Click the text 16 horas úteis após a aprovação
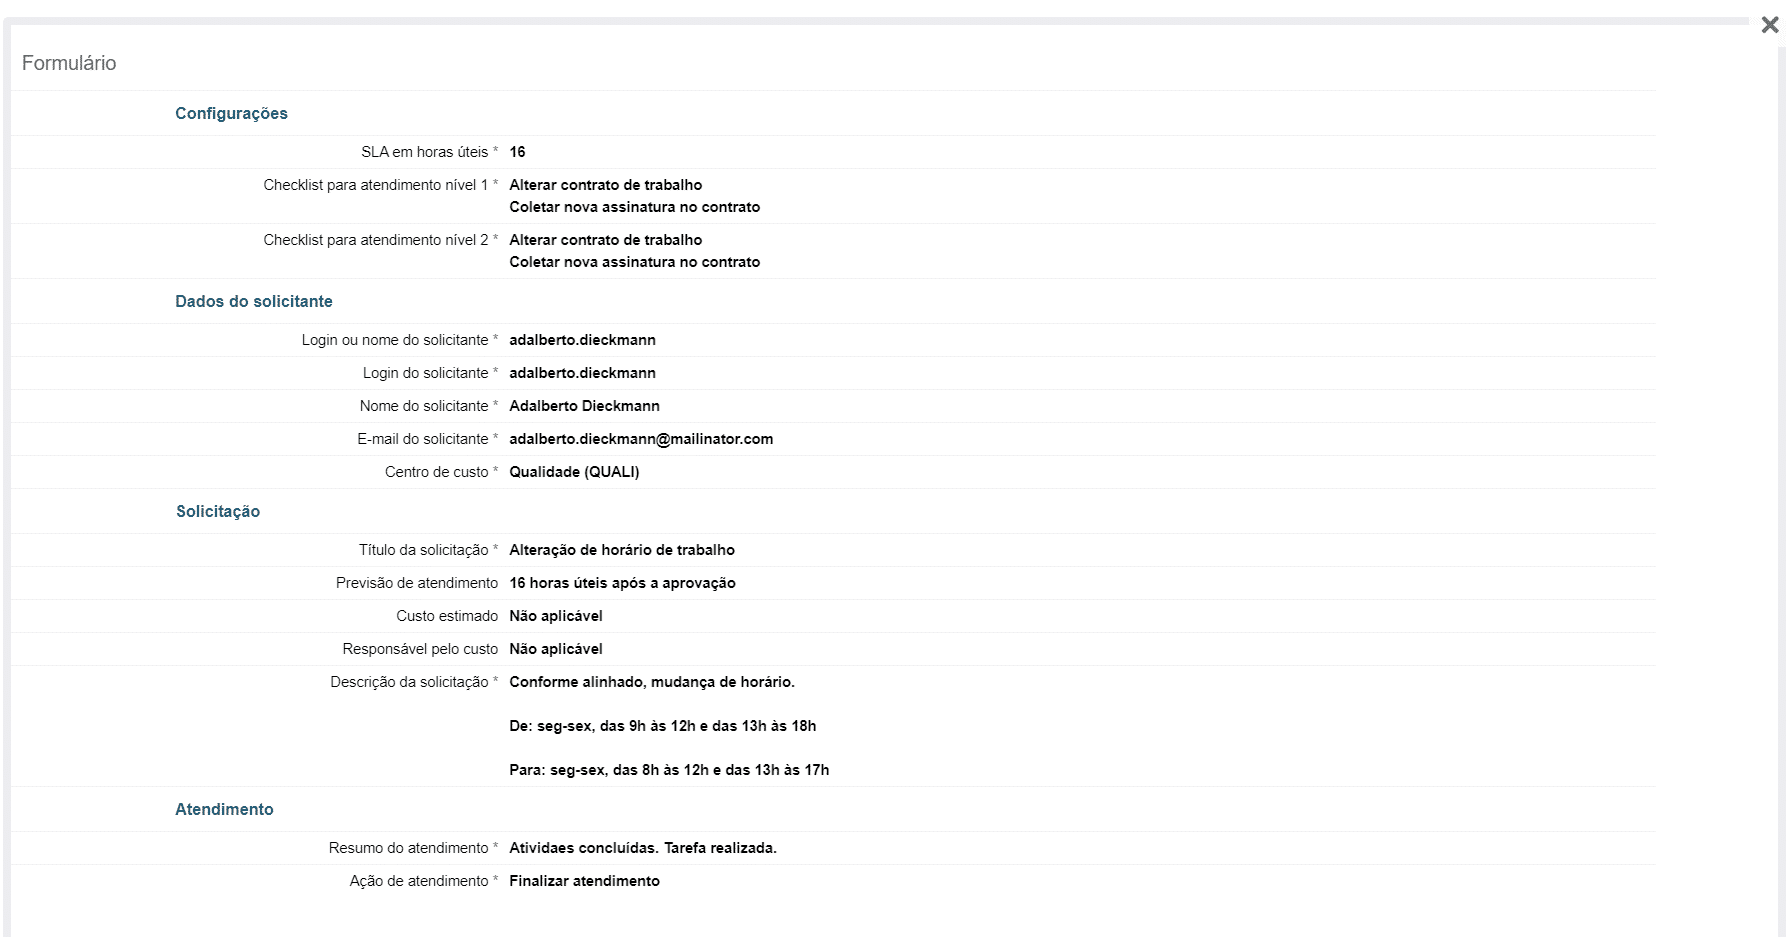Image resolution: width=1791 pixels, height=937 pixels. click(622, 583)
